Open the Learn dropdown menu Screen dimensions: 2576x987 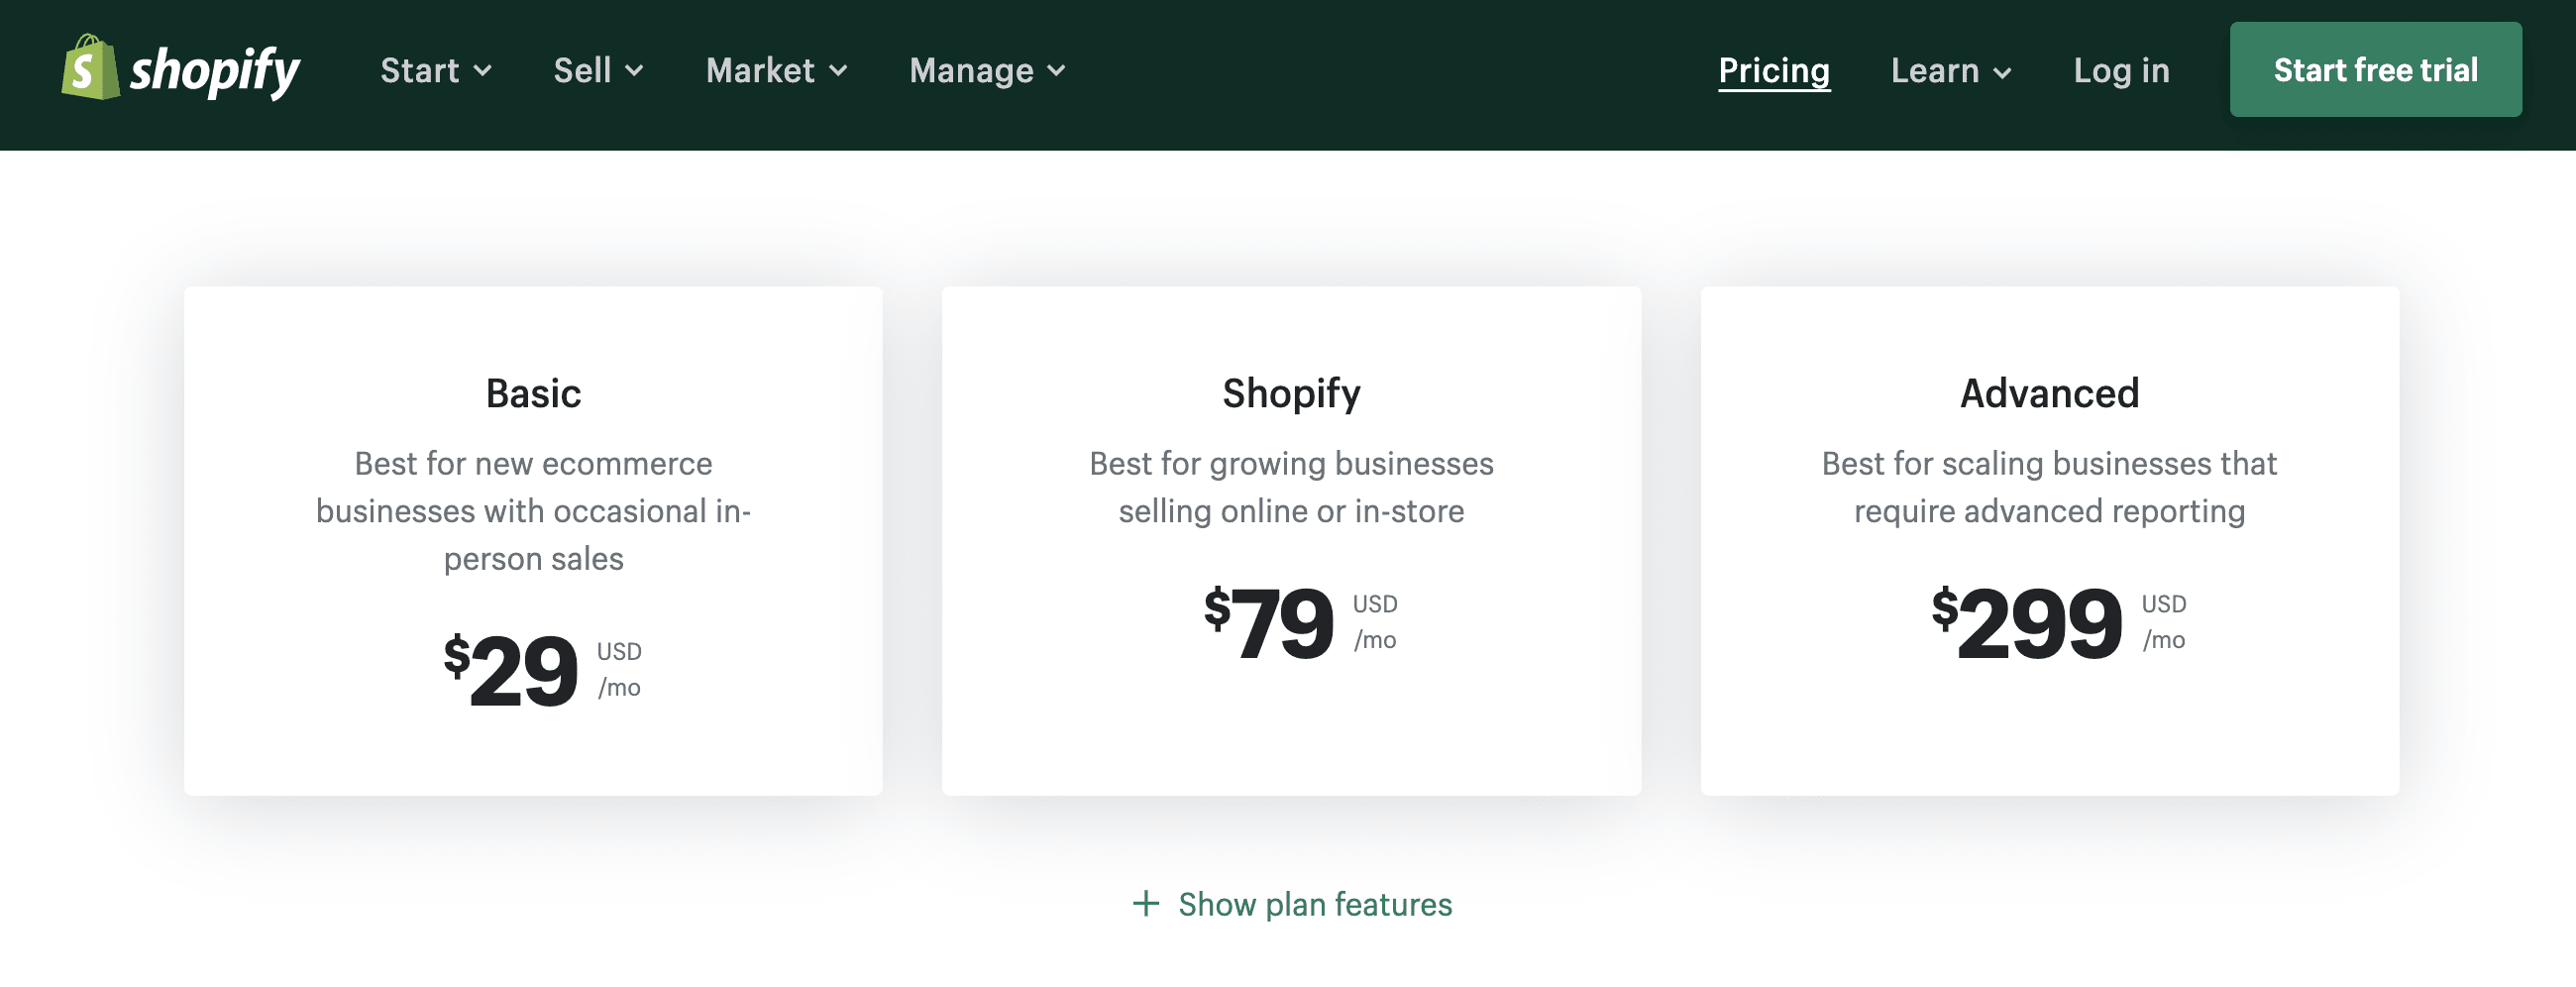coord(1951,71)
